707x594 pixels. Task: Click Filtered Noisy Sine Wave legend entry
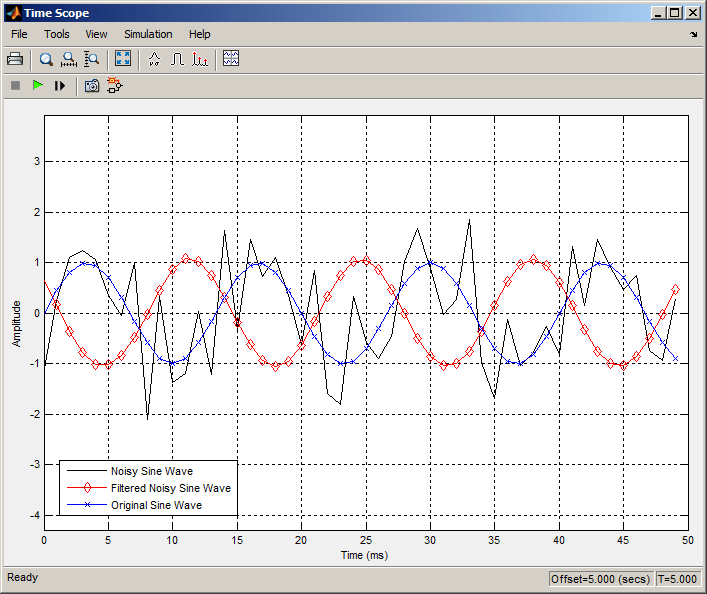pos(170,488)
